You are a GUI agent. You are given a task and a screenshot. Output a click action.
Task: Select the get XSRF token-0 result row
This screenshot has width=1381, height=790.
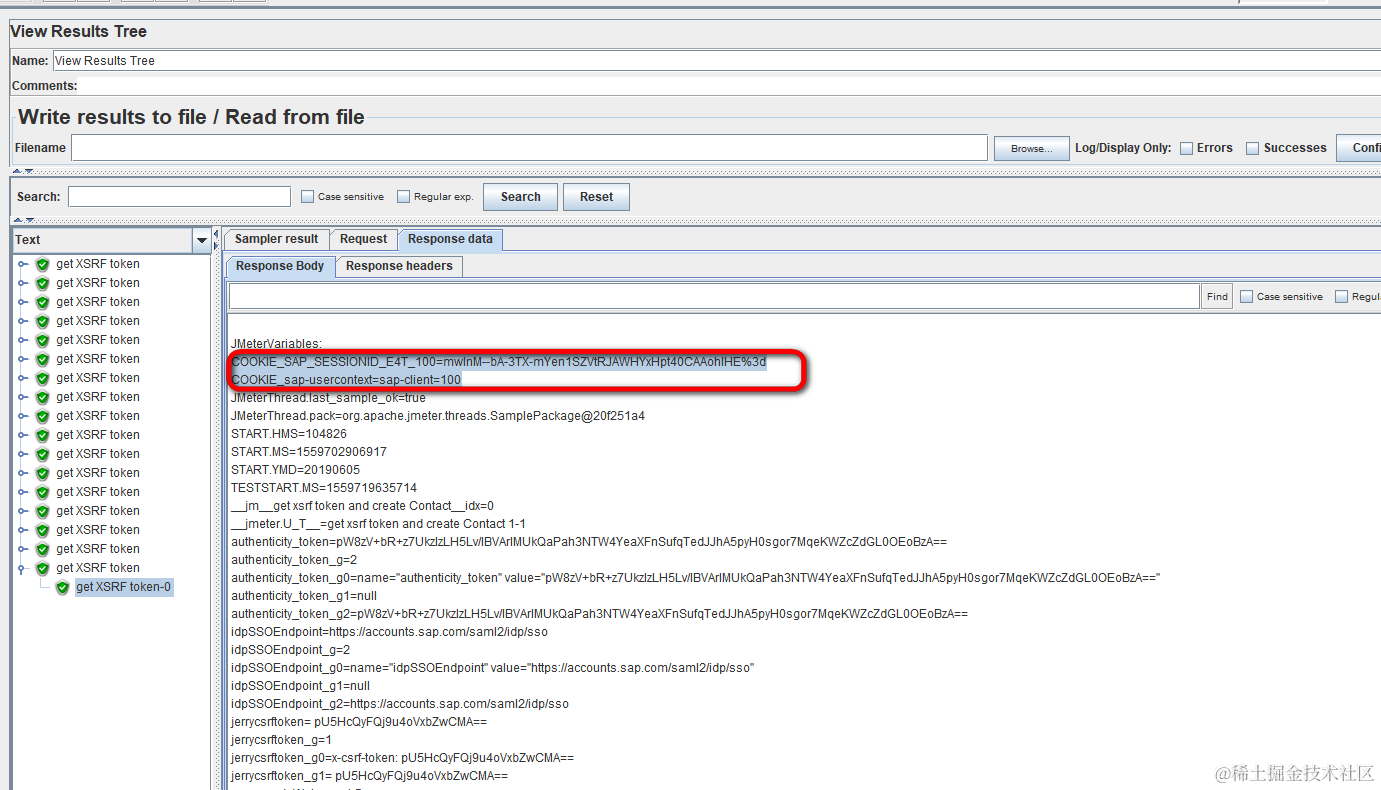click(124, 587)
